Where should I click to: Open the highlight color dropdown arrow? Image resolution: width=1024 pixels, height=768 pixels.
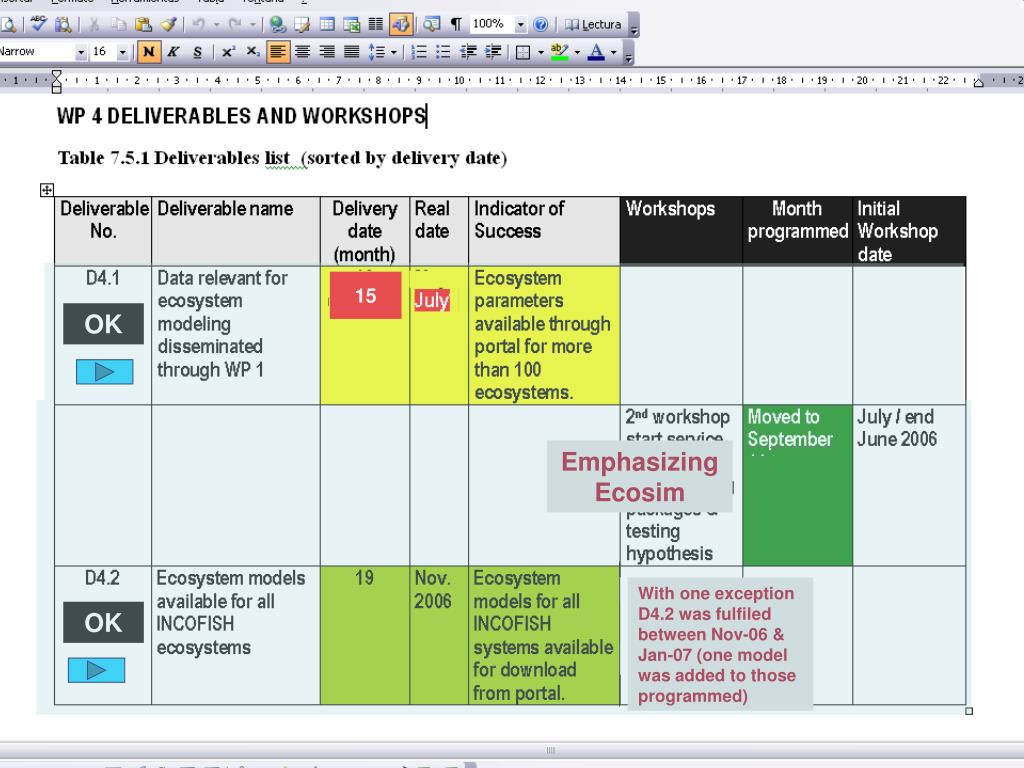click(x=577, y=52)
